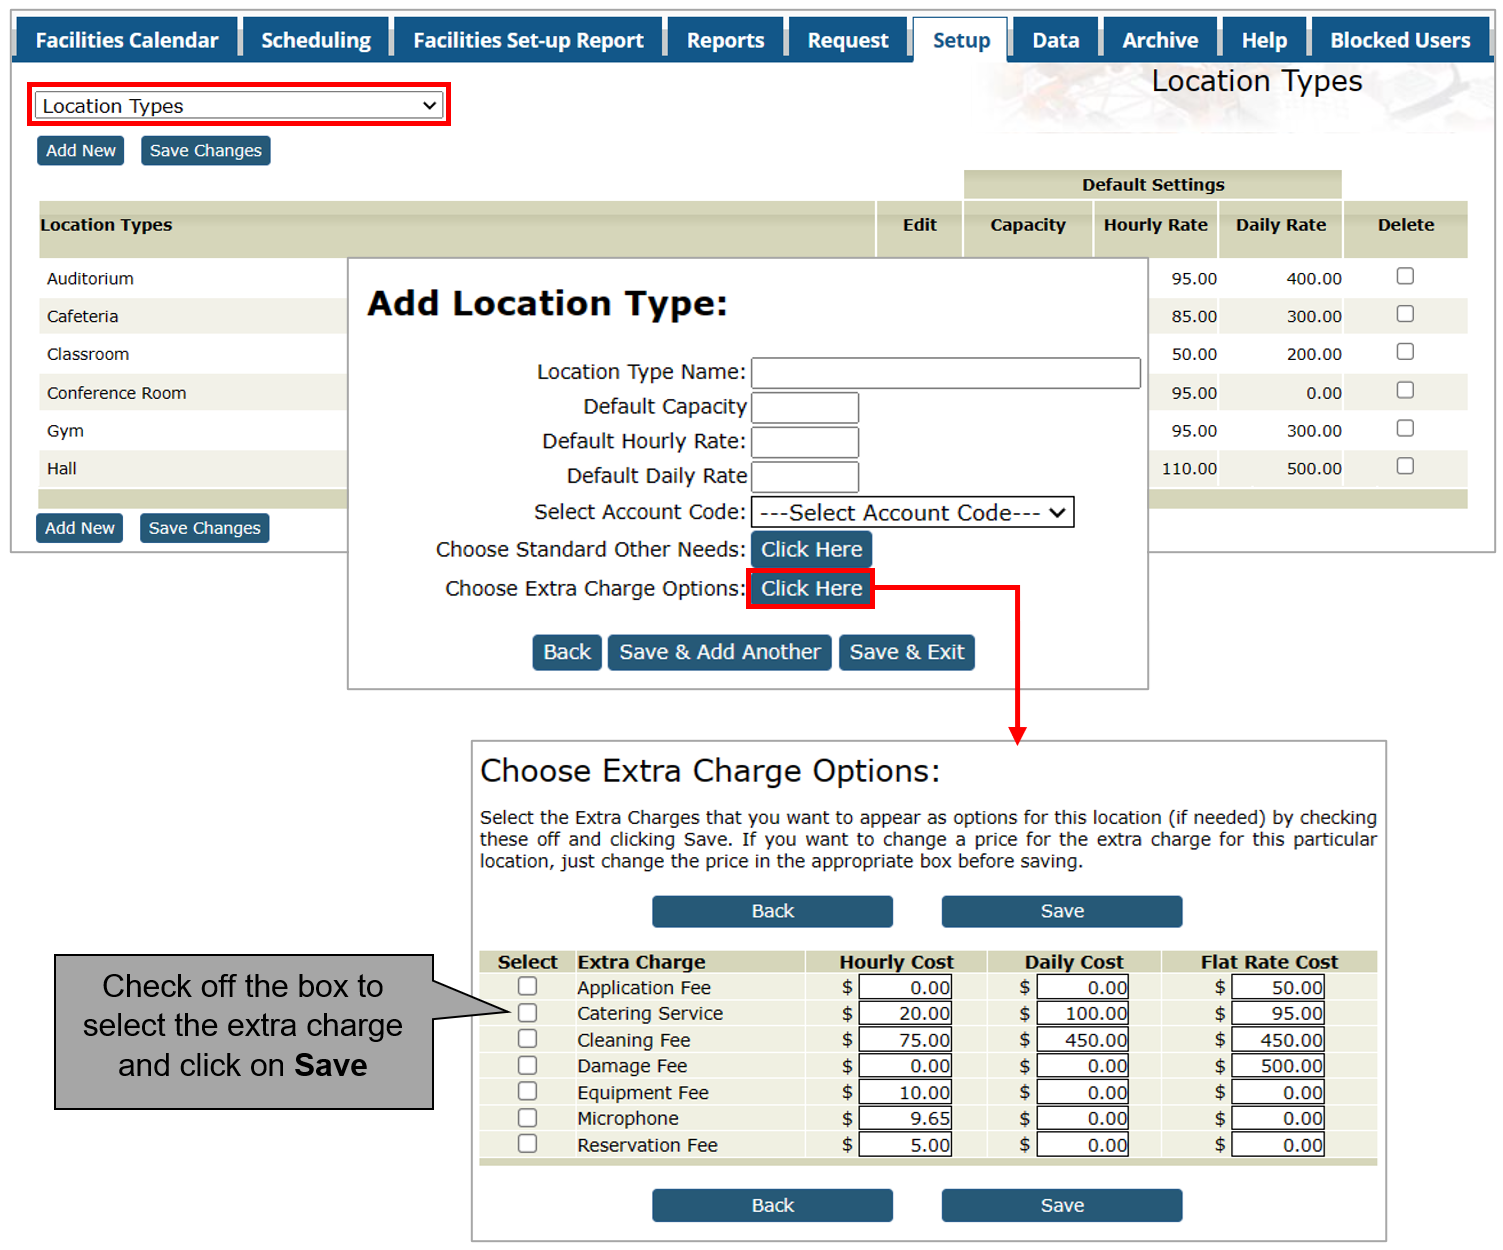Edit Cleaning Fee flat rate cost field

1278,1040
